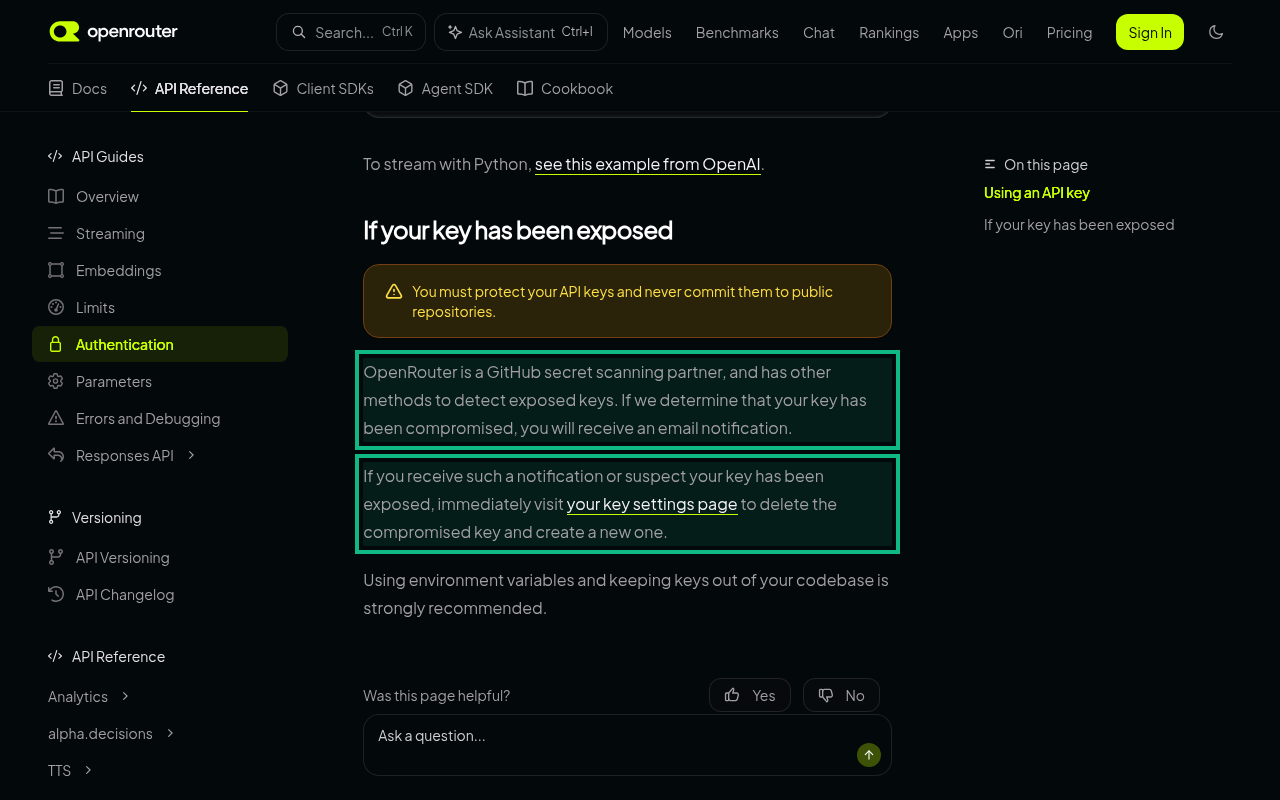Viewport: 1280px width, 800px height.
Task: Switch to the Client SDKs tab
Action: (x=323, y=88)
